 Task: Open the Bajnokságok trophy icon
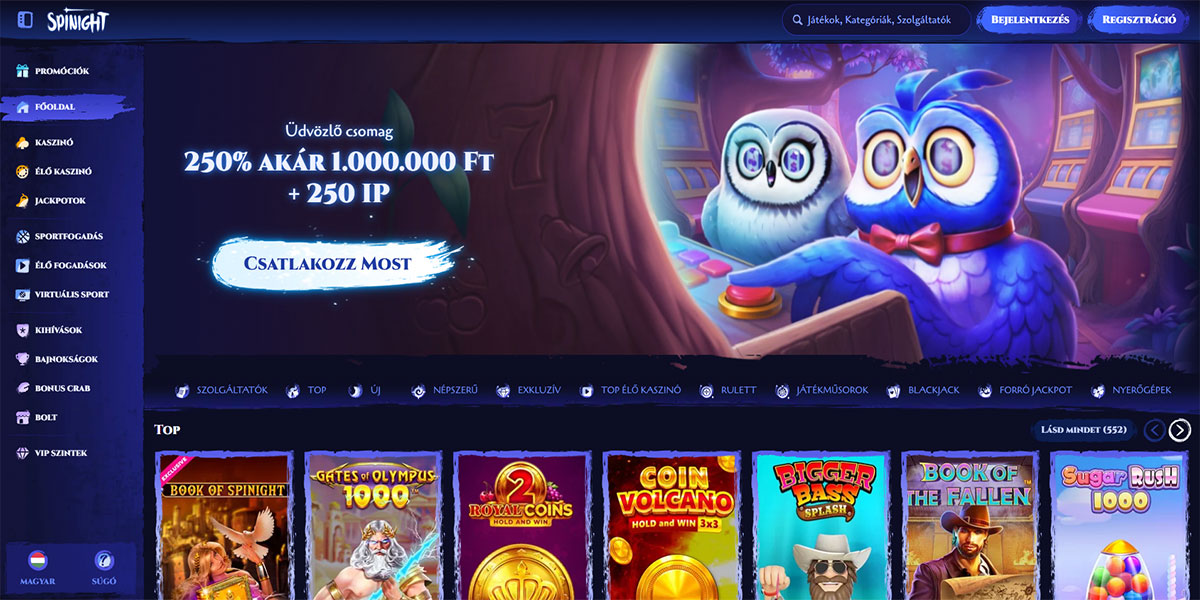[23, 359]
